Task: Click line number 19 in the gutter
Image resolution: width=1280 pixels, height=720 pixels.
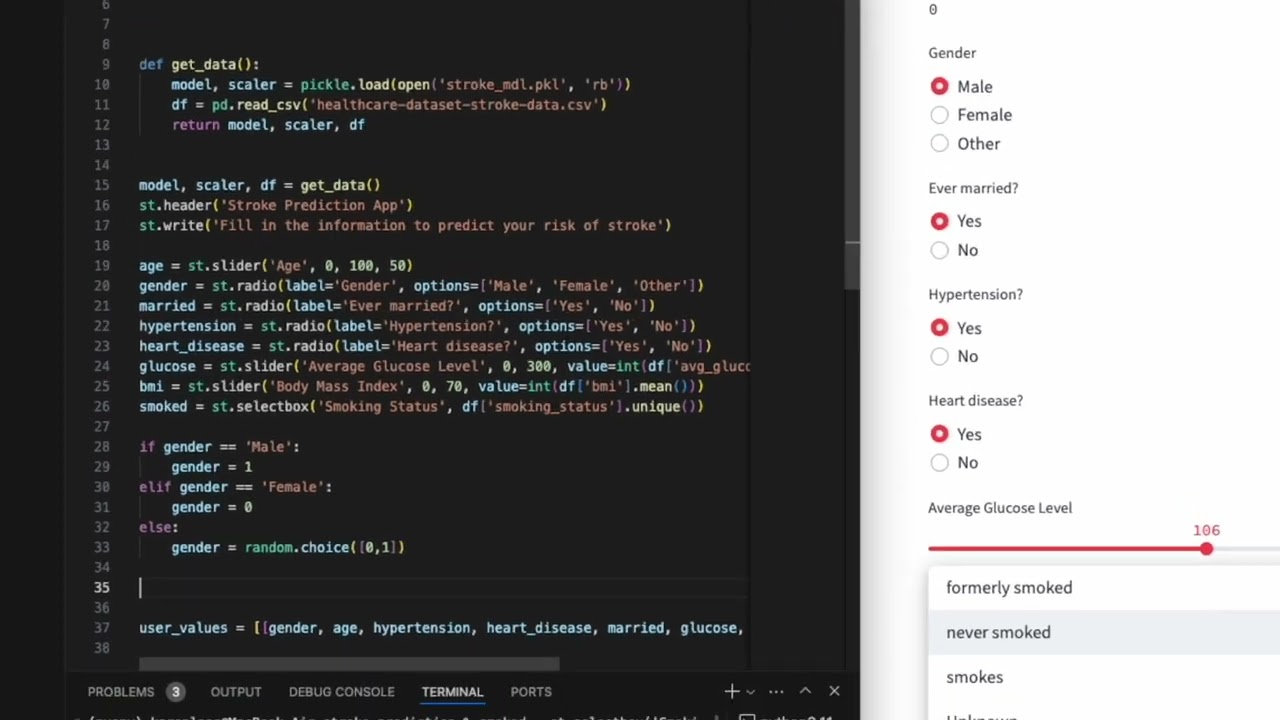Action: click(x=101, y=266)
